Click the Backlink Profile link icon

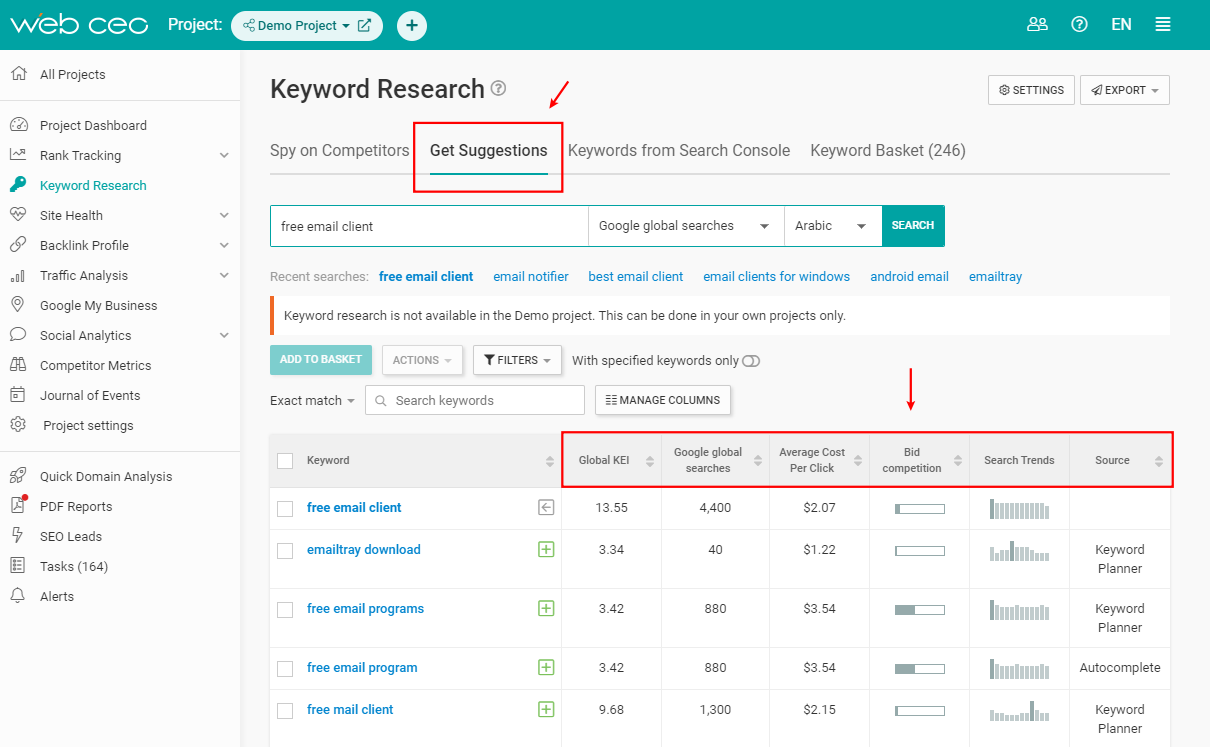(x=18, y=245)
